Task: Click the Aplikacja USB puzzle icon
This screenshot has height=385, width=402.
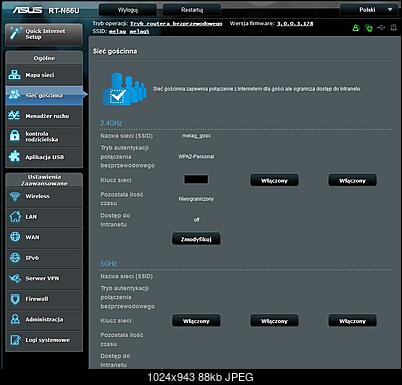Action: point(14,157)
